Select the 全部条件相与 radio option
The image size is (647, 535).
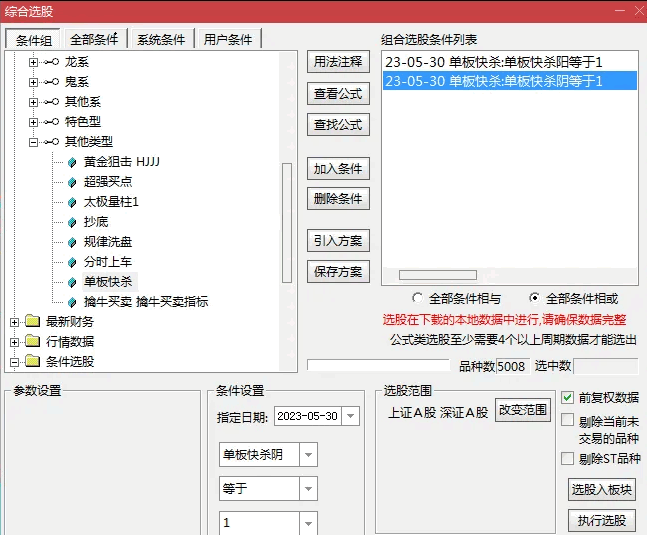coord(417,298)
